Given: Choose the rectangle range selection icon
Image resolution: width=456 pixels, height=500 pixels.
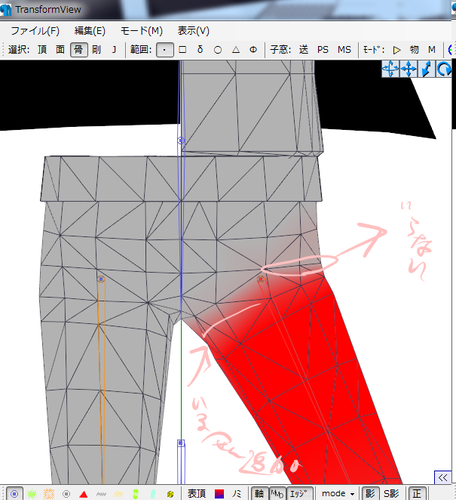Looking at the screenshot, I should pos(182,50).
